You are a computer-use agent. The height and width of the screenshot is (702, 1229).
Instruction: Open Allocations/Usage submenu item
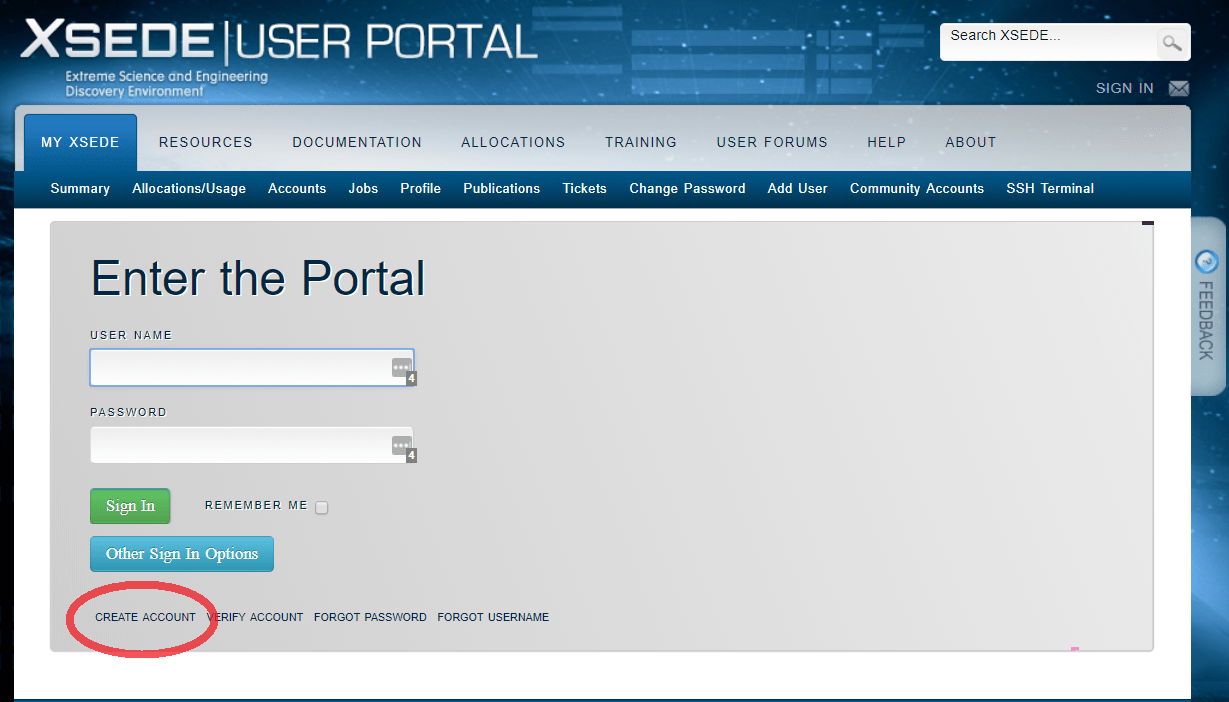pos(189,188)
